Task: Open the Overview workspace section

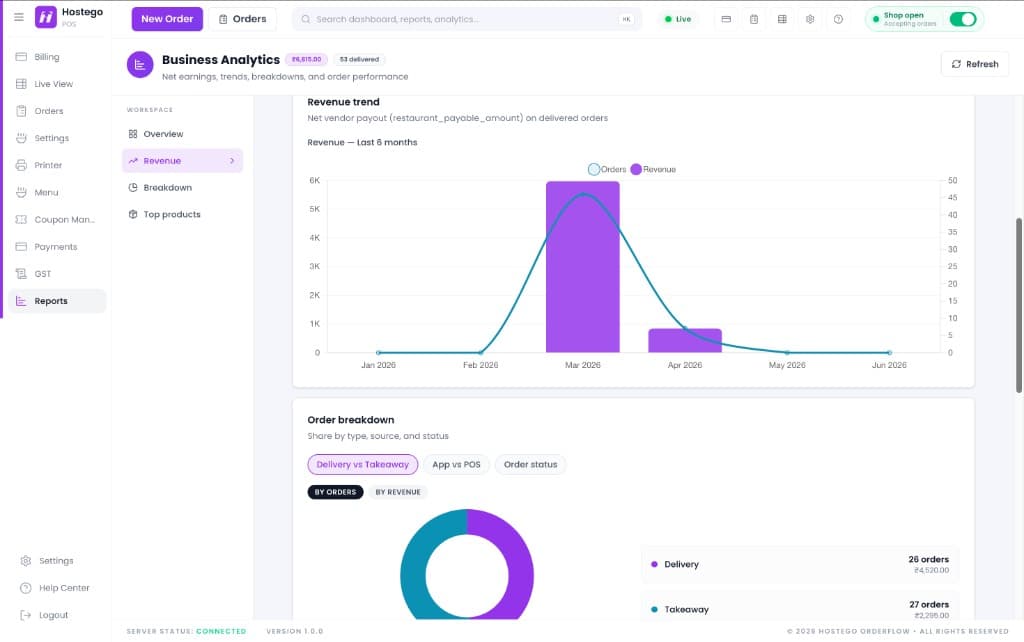Action: (x=182, y=134)
